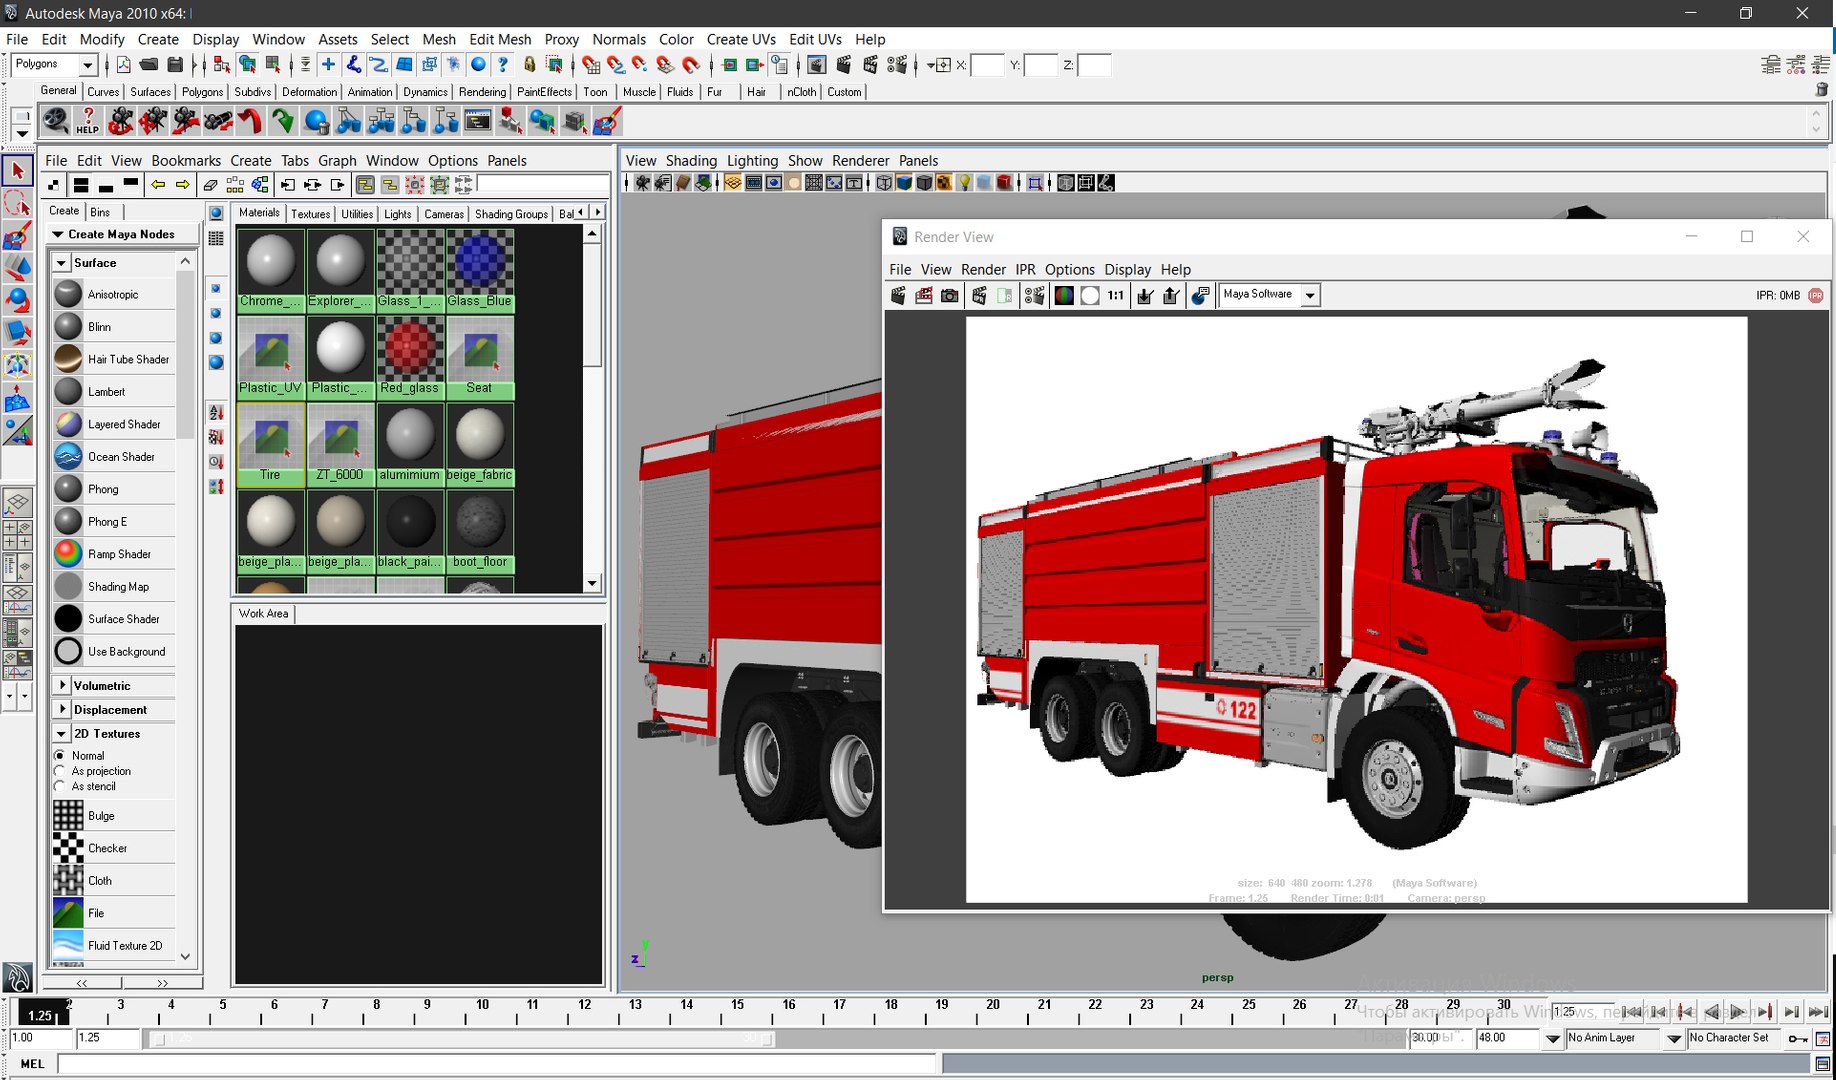This screenshot has width=1836, height=1080.
Task: Collapse the Surface section expander
Action: (62, 263)
